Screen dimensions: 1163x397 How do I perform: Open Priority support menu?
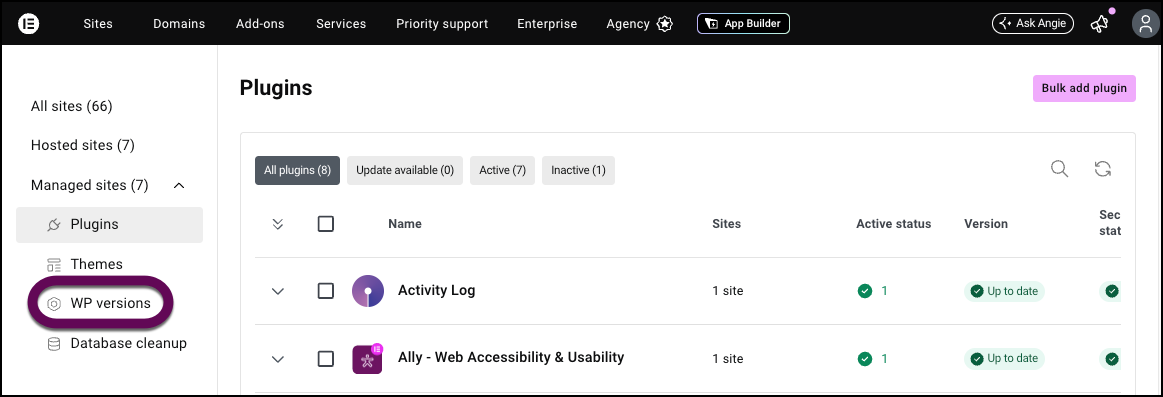(x=442, y=24)
